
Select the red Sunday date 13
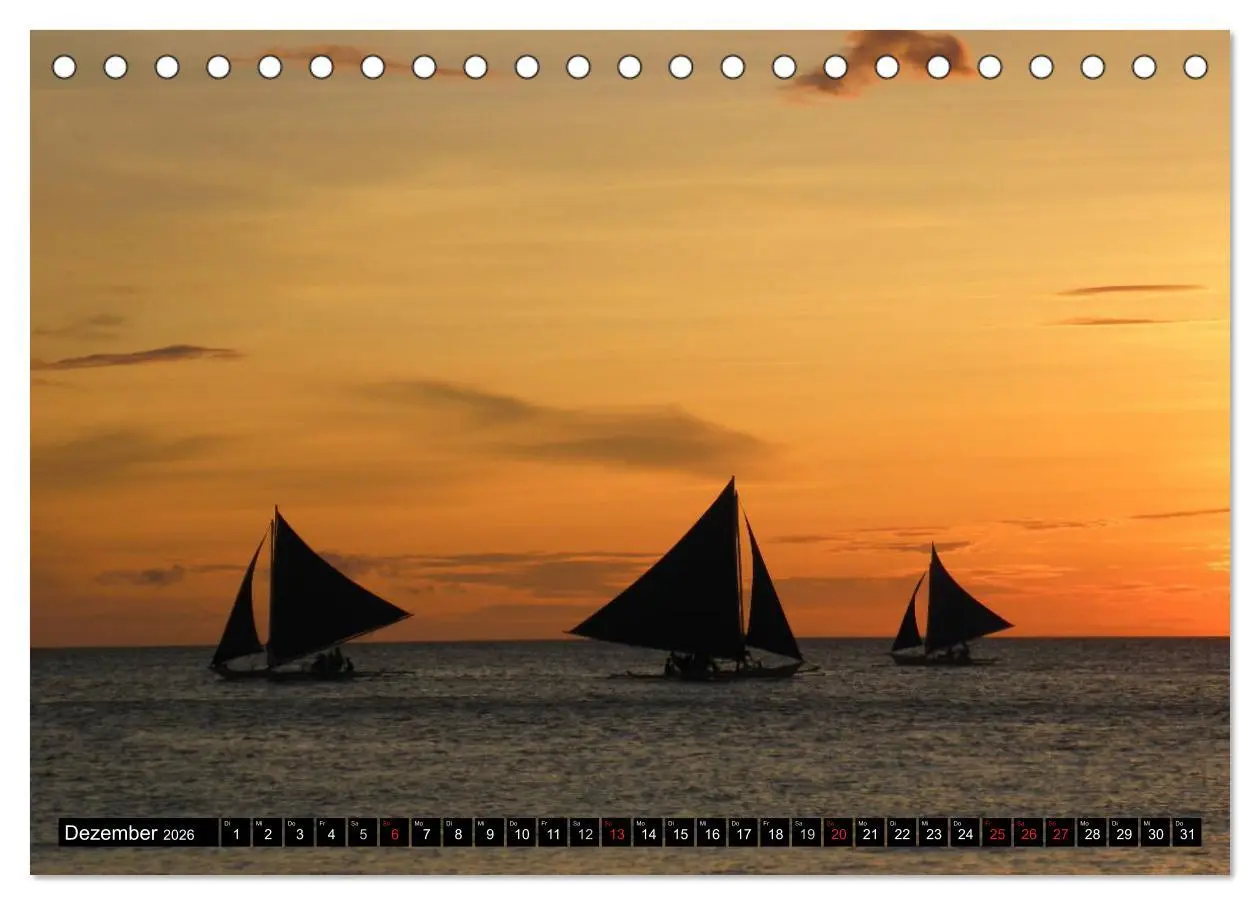pyautogui.click(x=616, y=832)
